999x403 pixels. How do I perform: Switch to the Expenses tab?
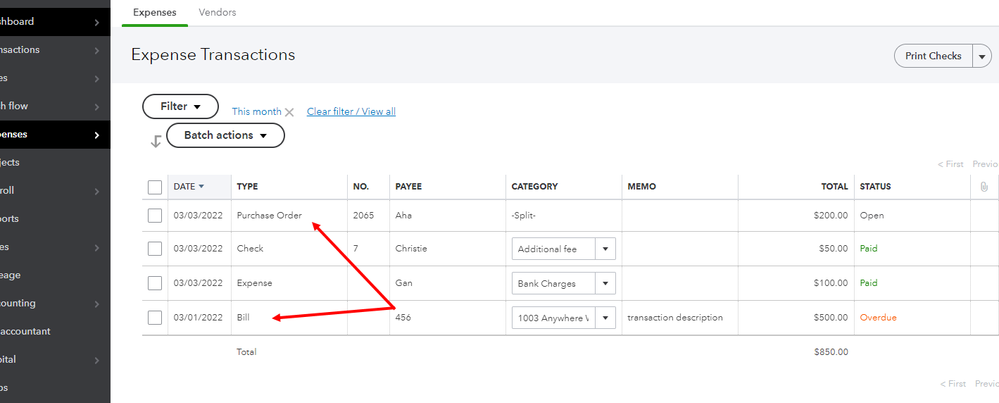pos(155,12)
